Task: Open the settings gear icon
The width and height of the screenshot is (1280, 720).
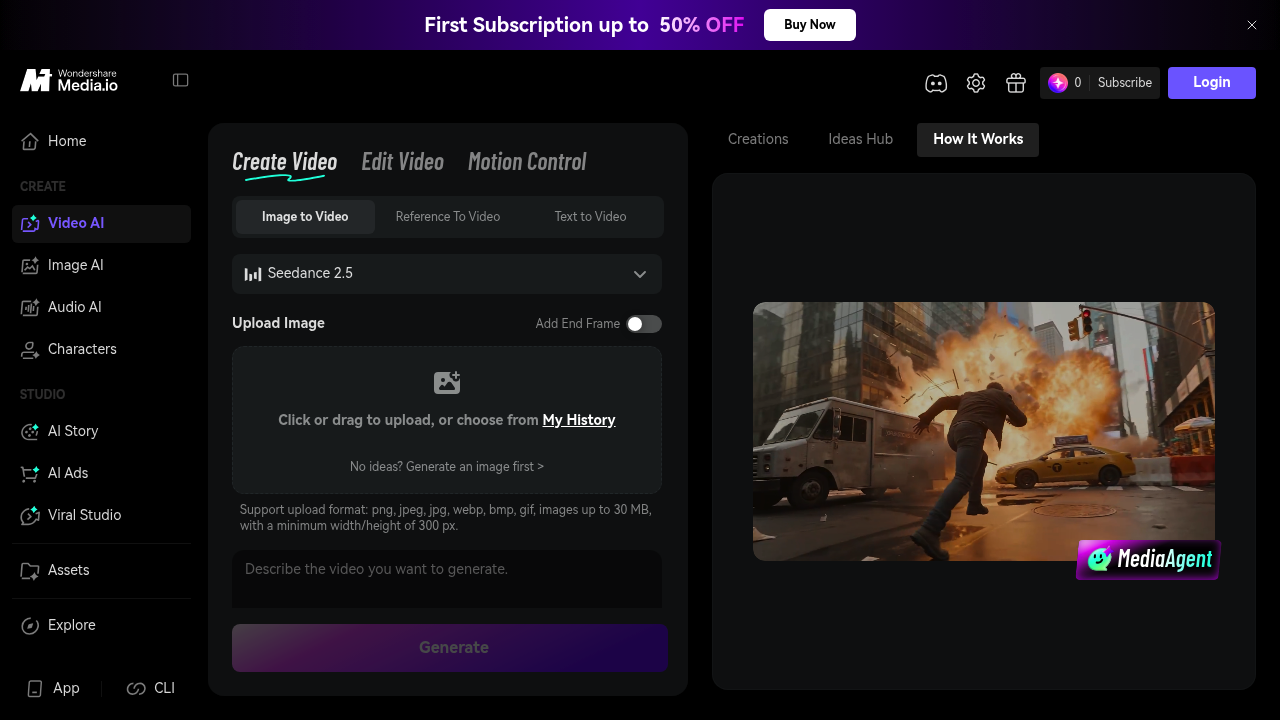Action: point(976,83)
